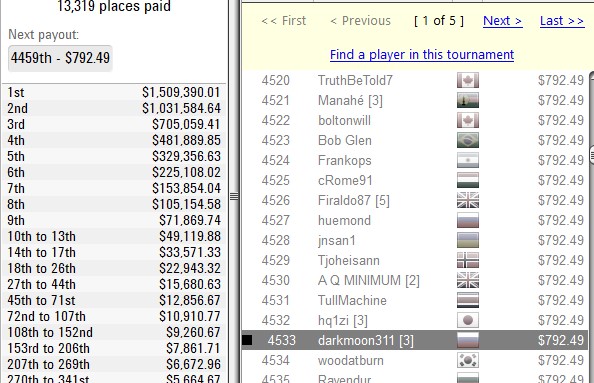Click the UK flag beside A Q MINIMUM
Image resolution: width=594 pixels, height=383 pixels.
[x=468, y=280]
